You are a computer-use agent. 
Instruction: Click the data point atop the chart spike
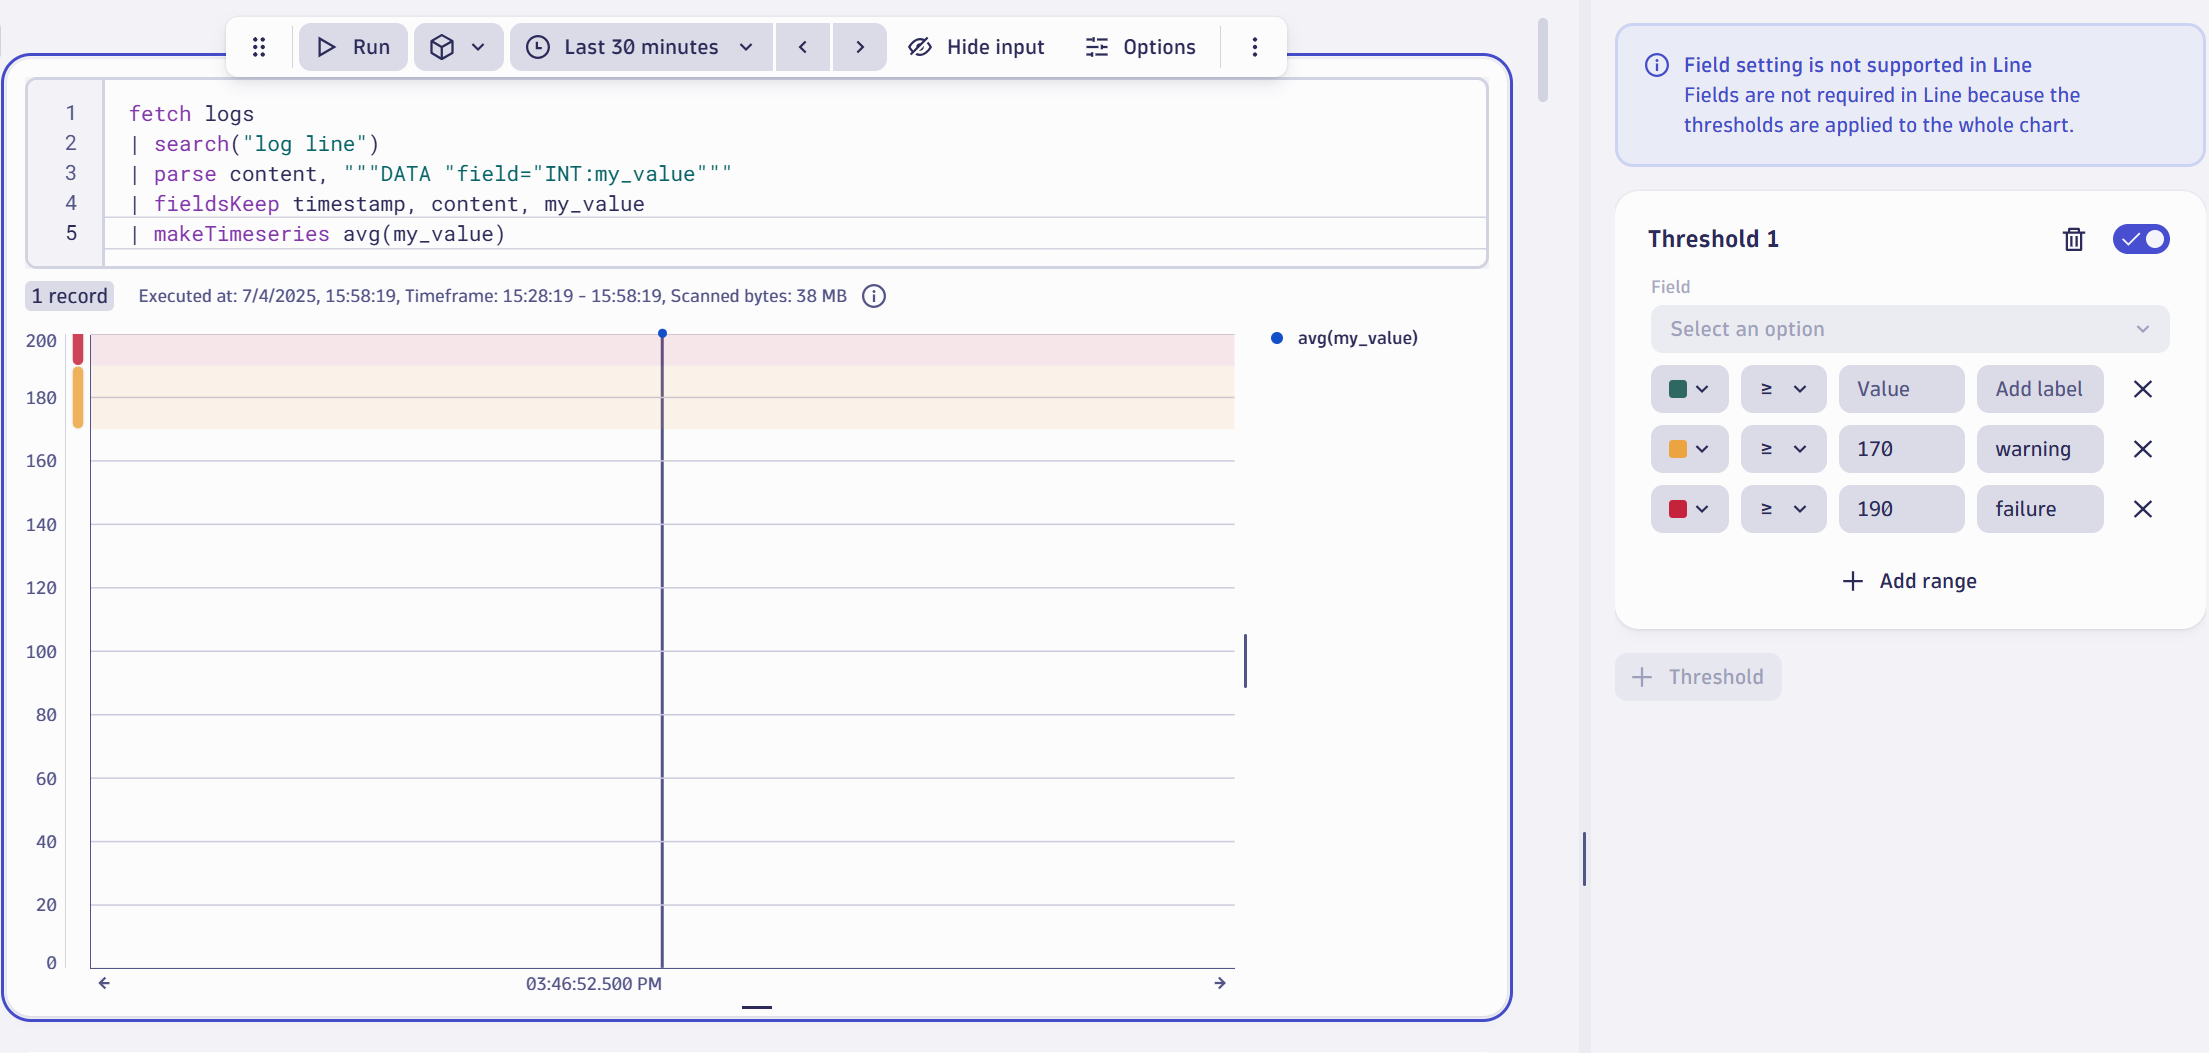pyautogui.click(x=662, y=333)
